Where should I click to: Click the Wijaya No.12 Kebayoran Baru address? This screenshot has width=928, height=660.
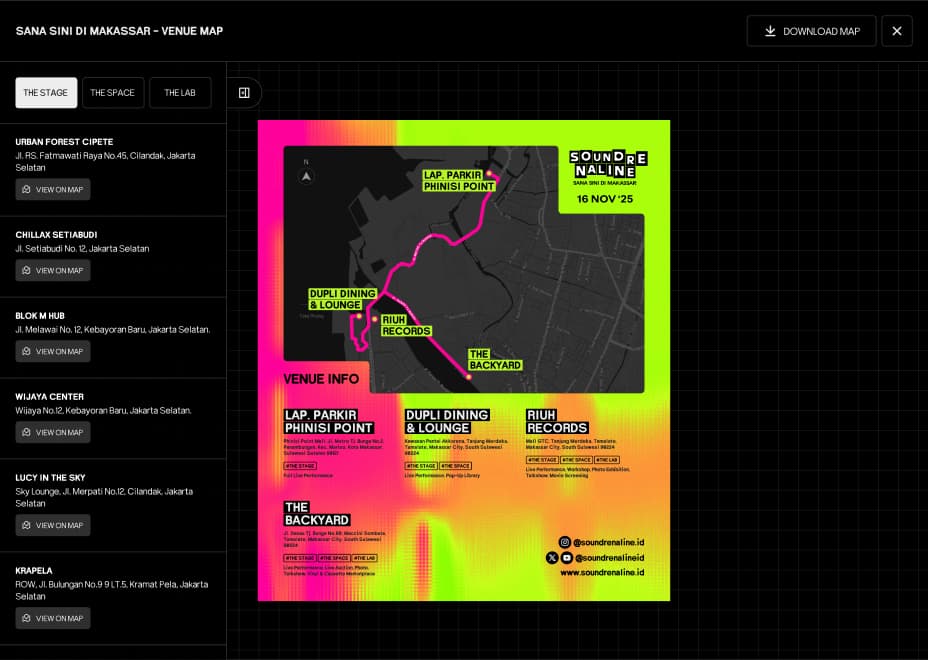(103, 411)
